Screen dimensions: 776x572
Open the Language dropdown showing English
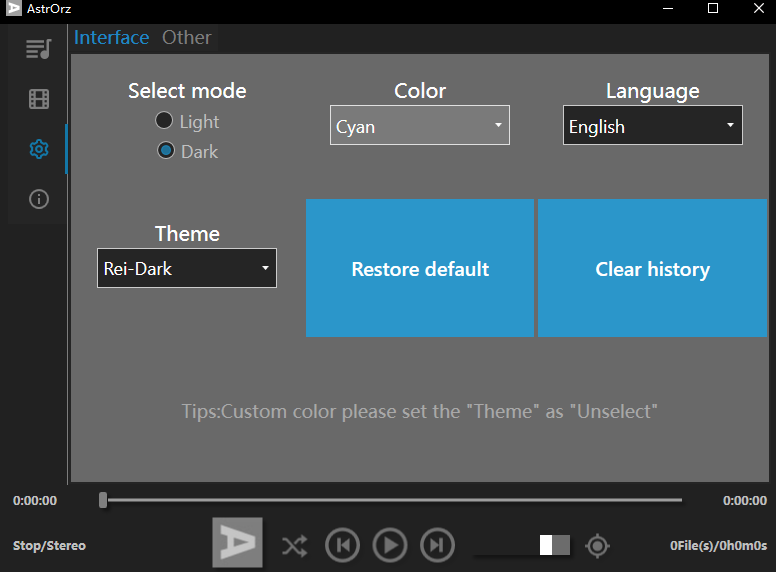(x=653, y=125)
